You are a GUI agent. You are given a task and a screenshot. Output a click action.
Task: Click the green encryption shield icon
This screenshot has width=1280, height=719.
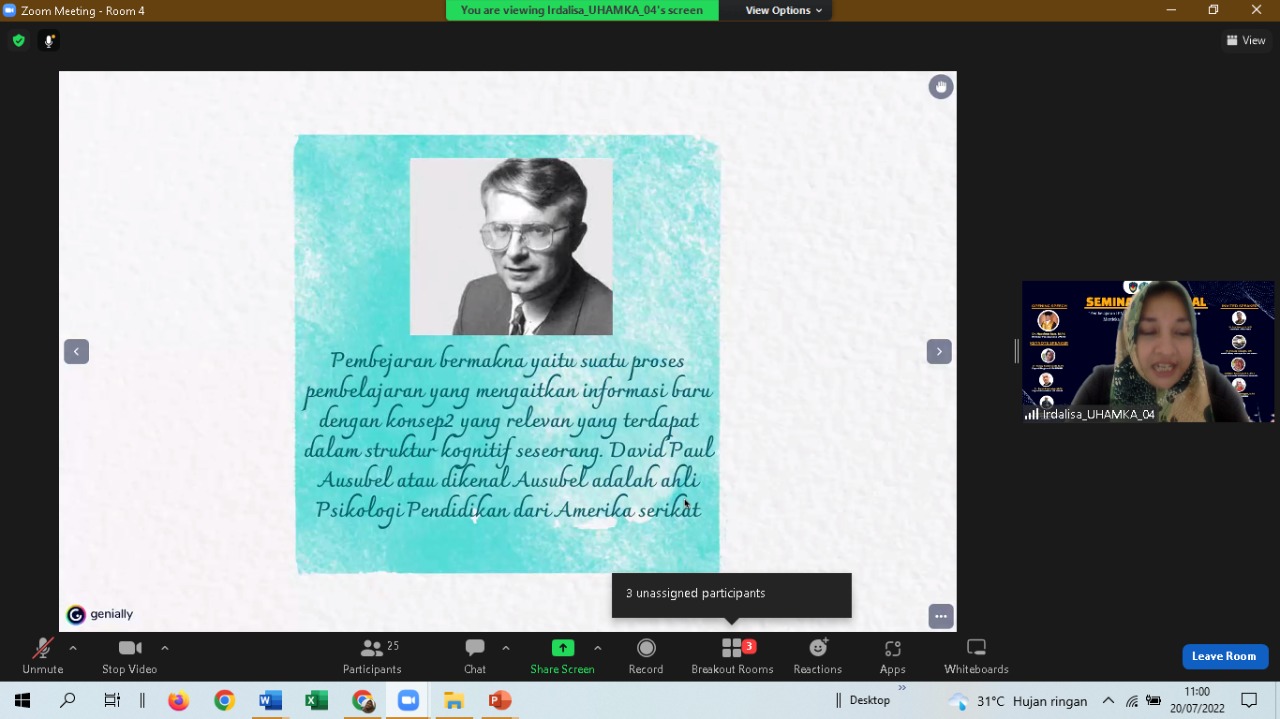[18, 41]
